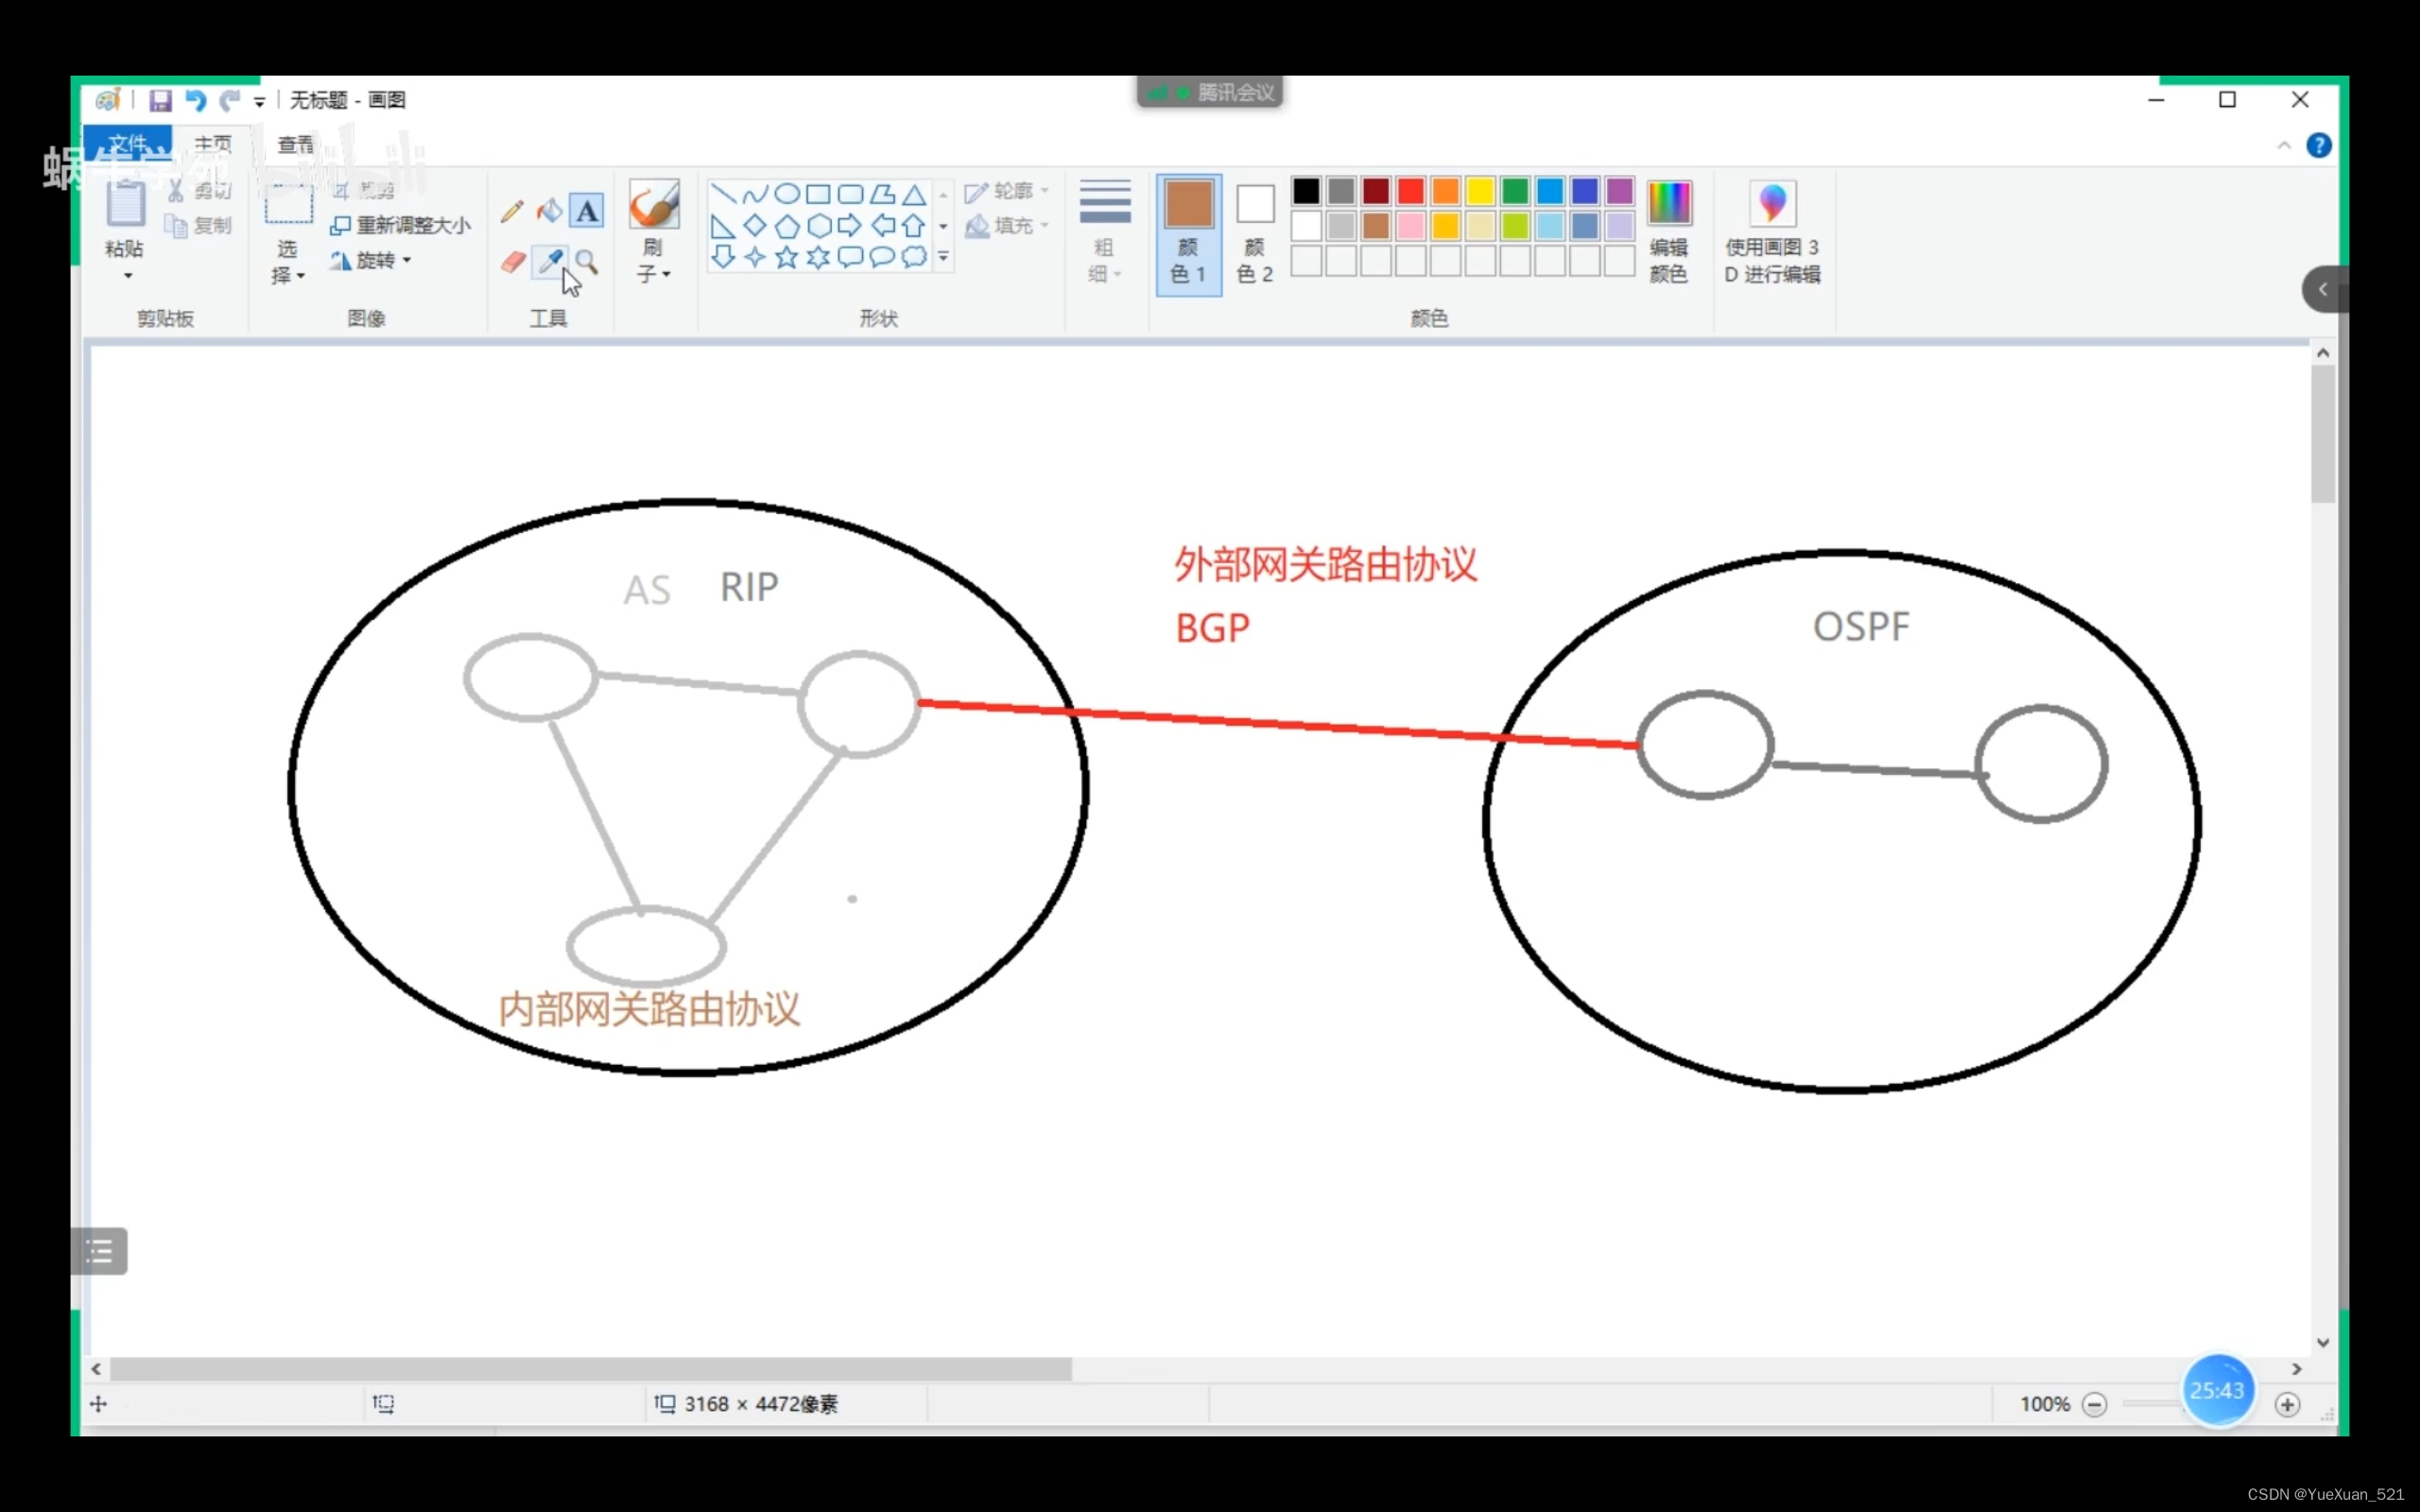The height and width of the screenshot is (1512, 2420).
Task: Choose the Cloud callout shape
Action: click(914, 258)
